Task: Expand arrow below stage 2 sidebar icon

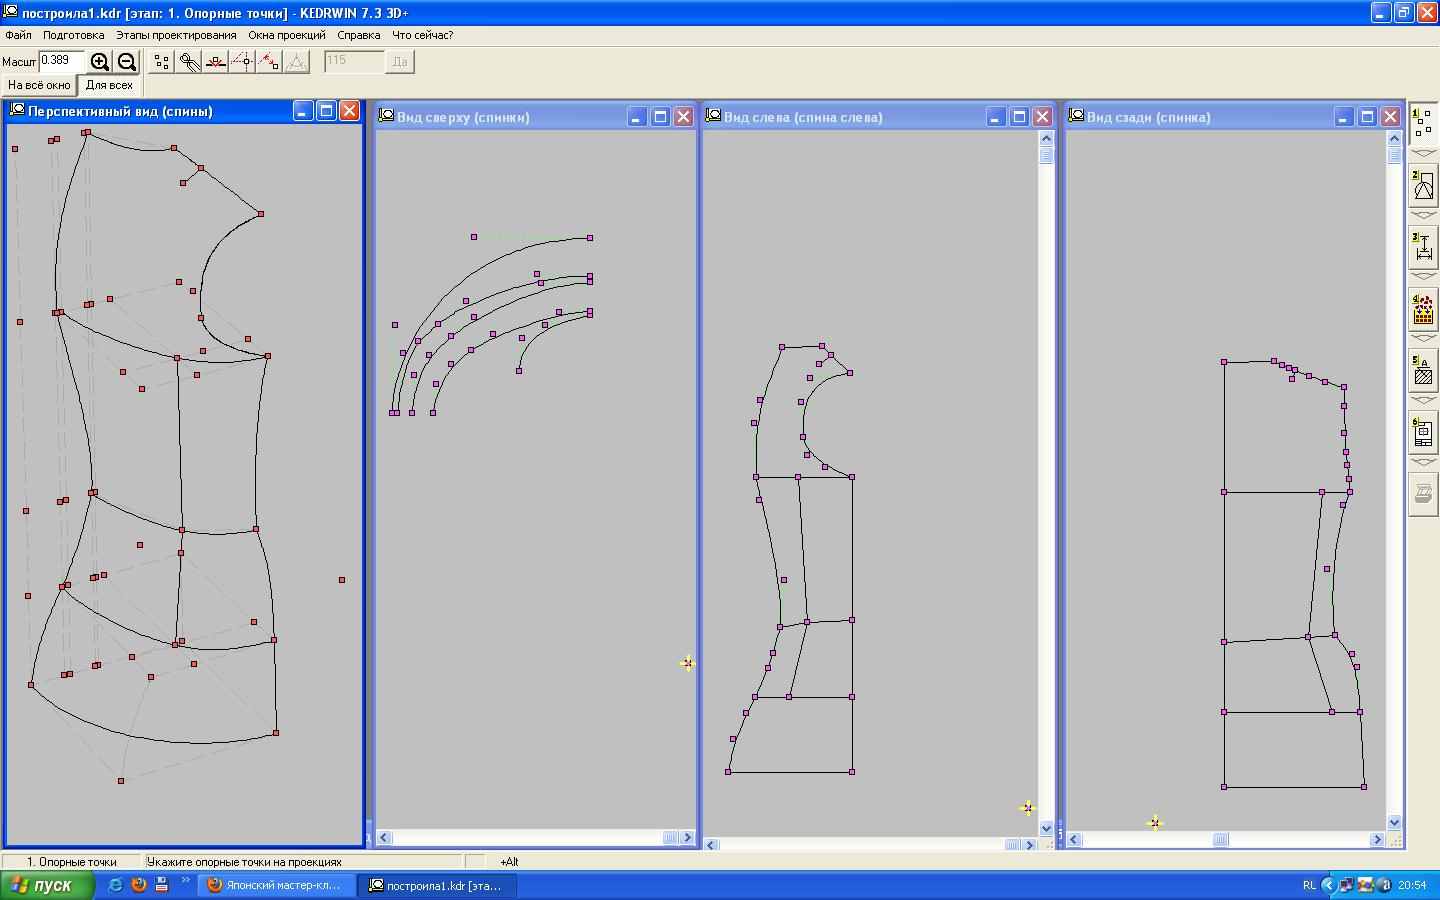Action: [x=1423, y=215]
